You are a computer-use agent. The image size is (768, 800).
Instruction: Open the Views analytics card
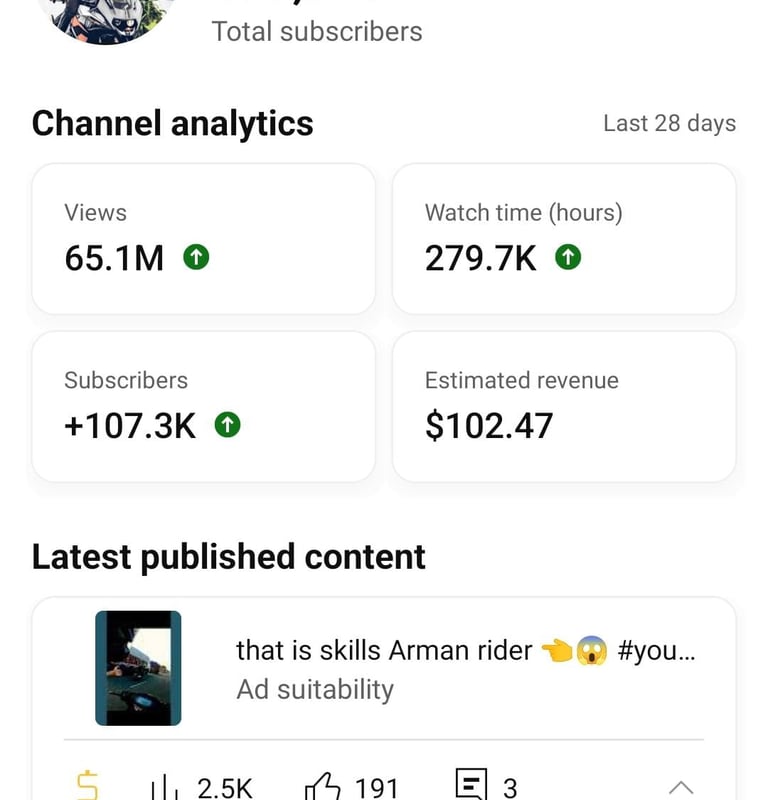204,239
